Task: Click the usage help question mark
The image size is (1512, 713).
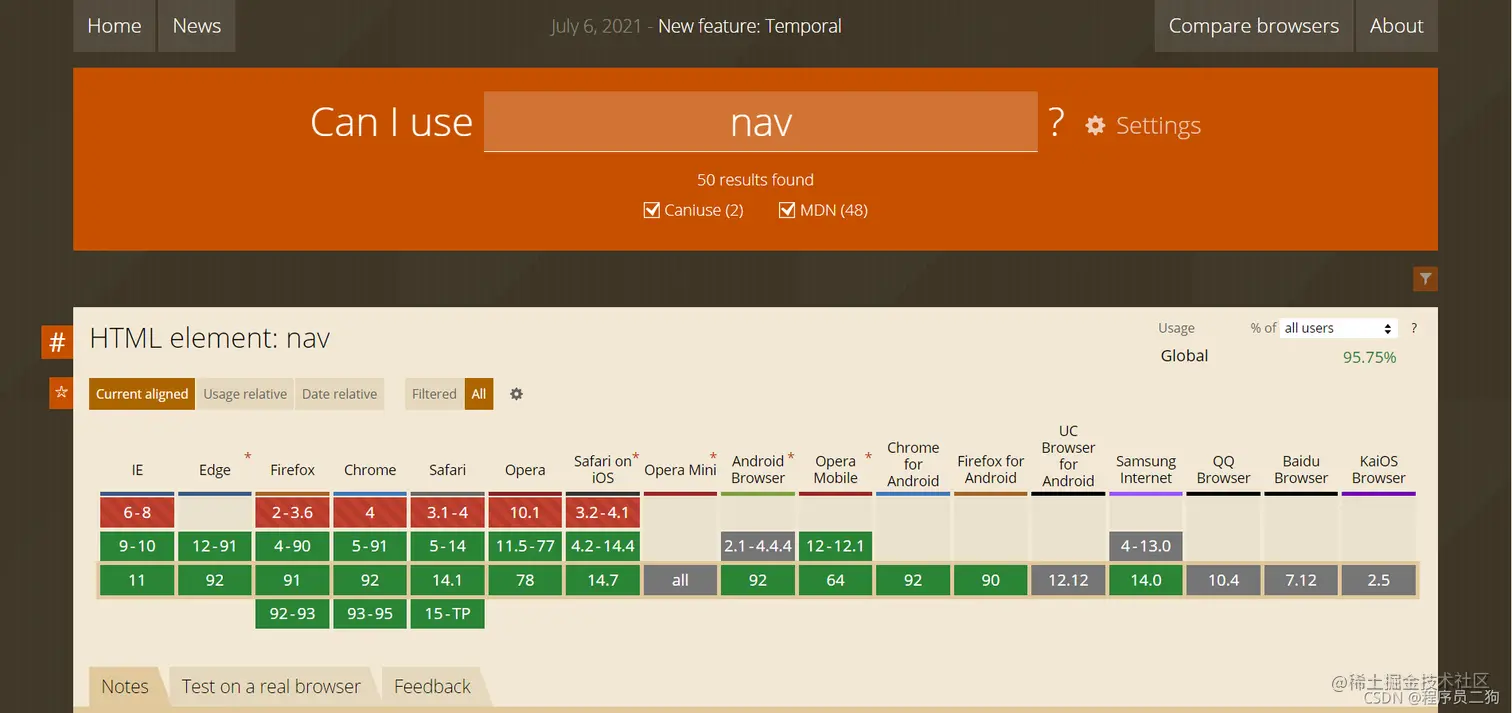Action: pyautogui.click(x=1413, y=328)
